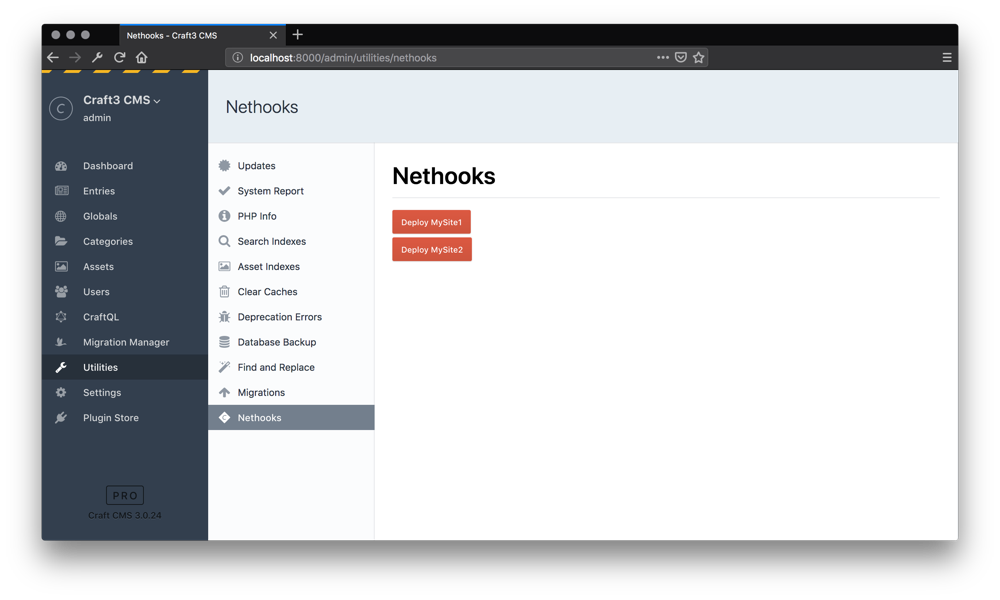Open a new browser tab
Viewport: 1000px width, 600px height.
[298, 34]
